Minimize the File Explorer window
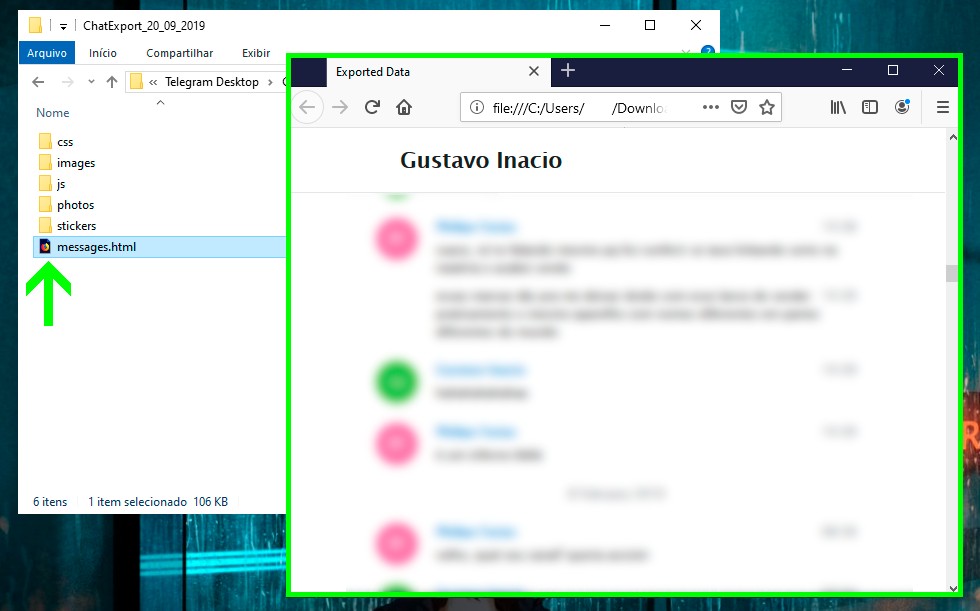This screenshot has width=980, height=611. [x=605, y=25]
